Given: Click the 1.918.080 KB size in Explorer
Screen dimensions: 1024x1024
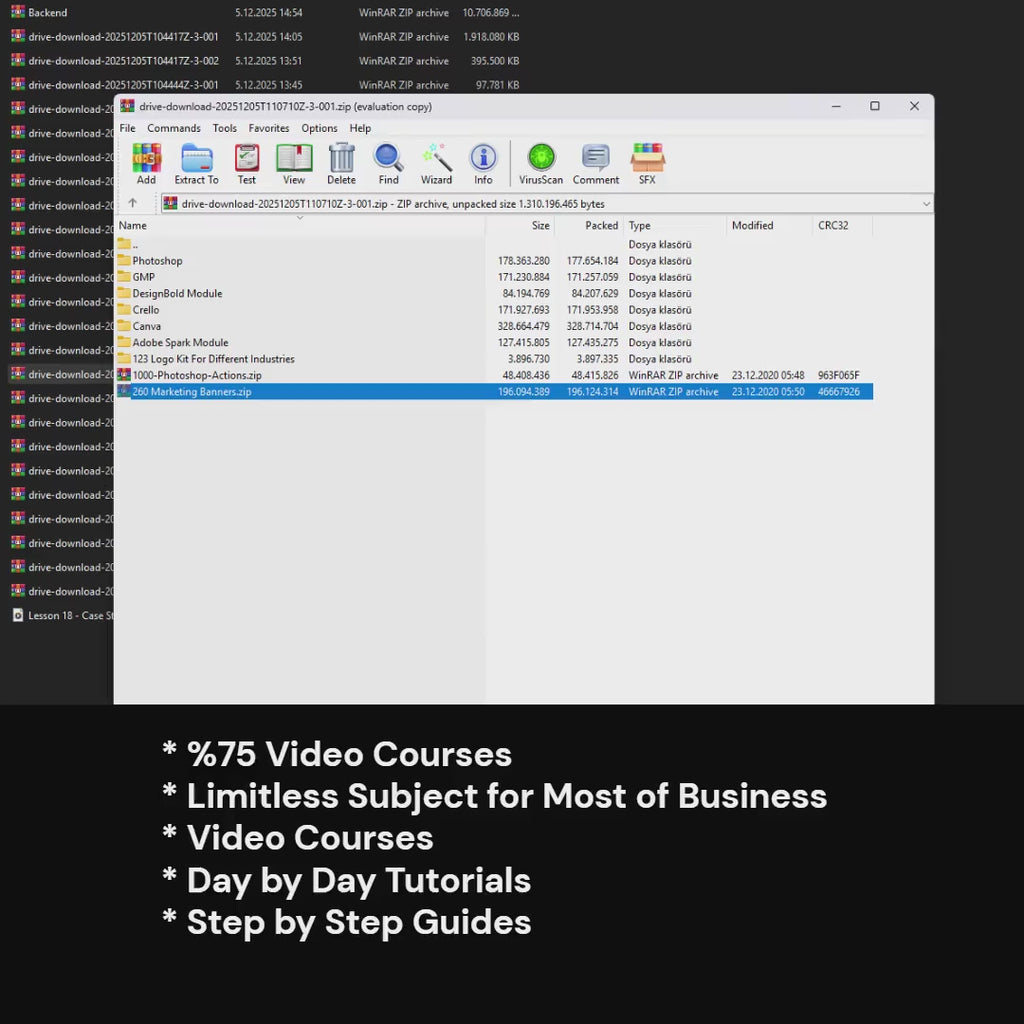Looking at the screenshot, I should coord(491,37).
